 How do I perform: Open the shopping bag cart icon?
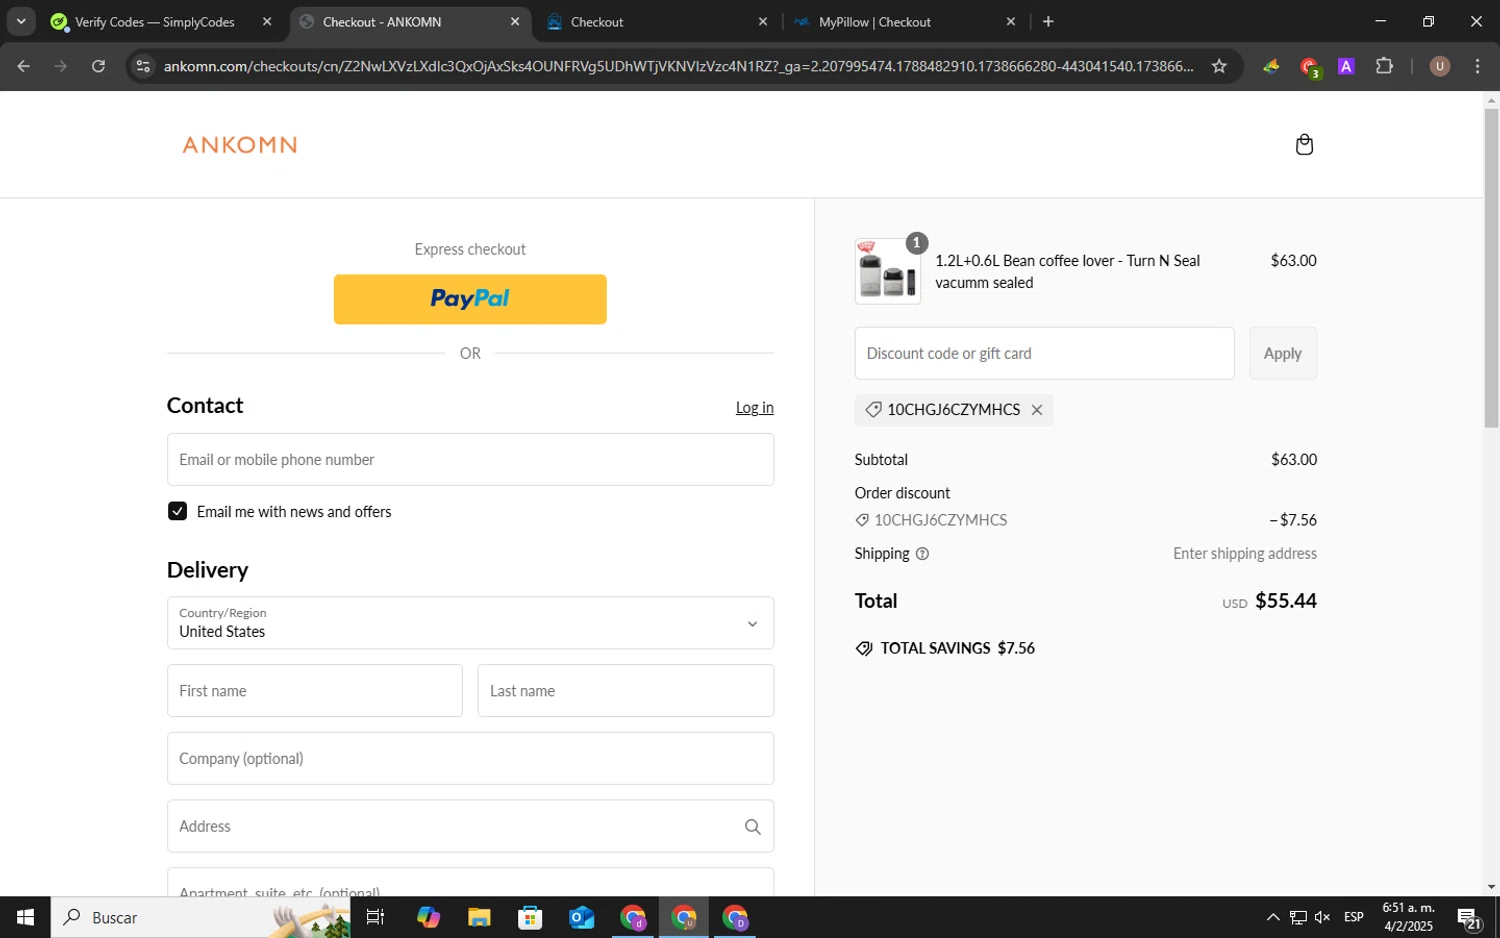click(1304, 145)
